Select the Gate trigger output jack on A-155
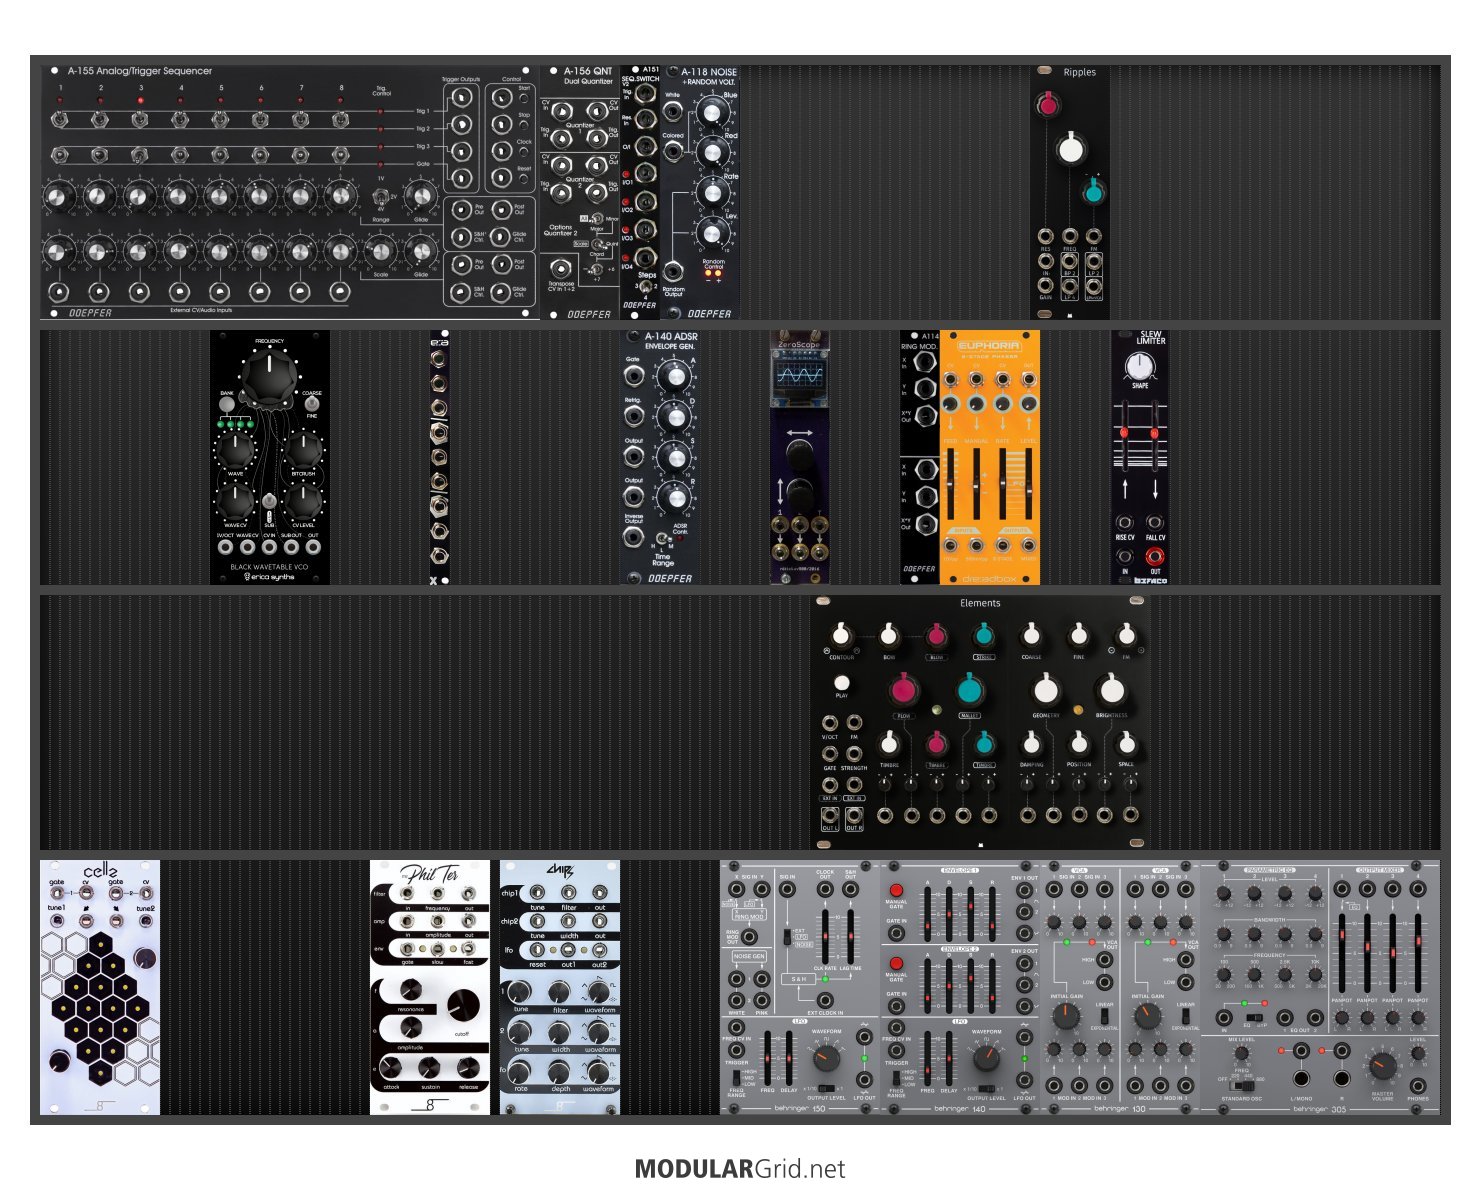The width and height of the screenshot is (1481, 1190). [461, 179]
